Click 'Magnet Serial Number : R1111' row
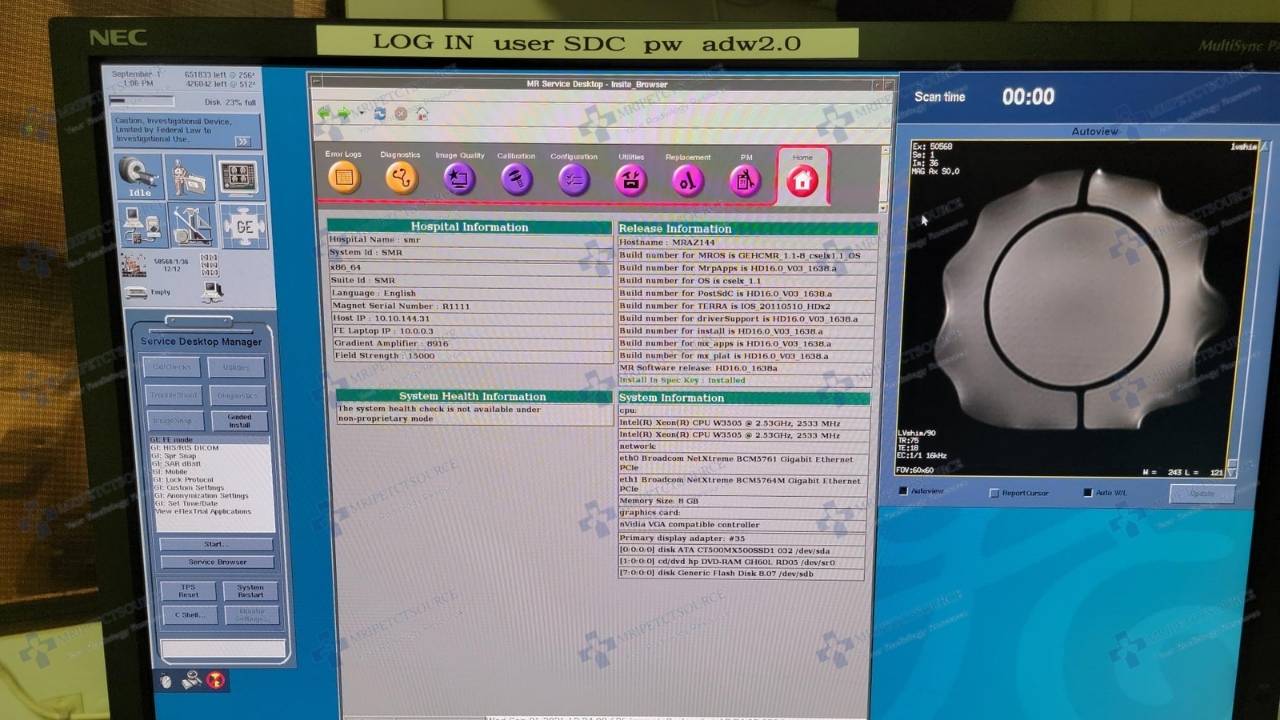Image resolution: width=1280 pixels, height=720 pixels. tap(470, 306)
